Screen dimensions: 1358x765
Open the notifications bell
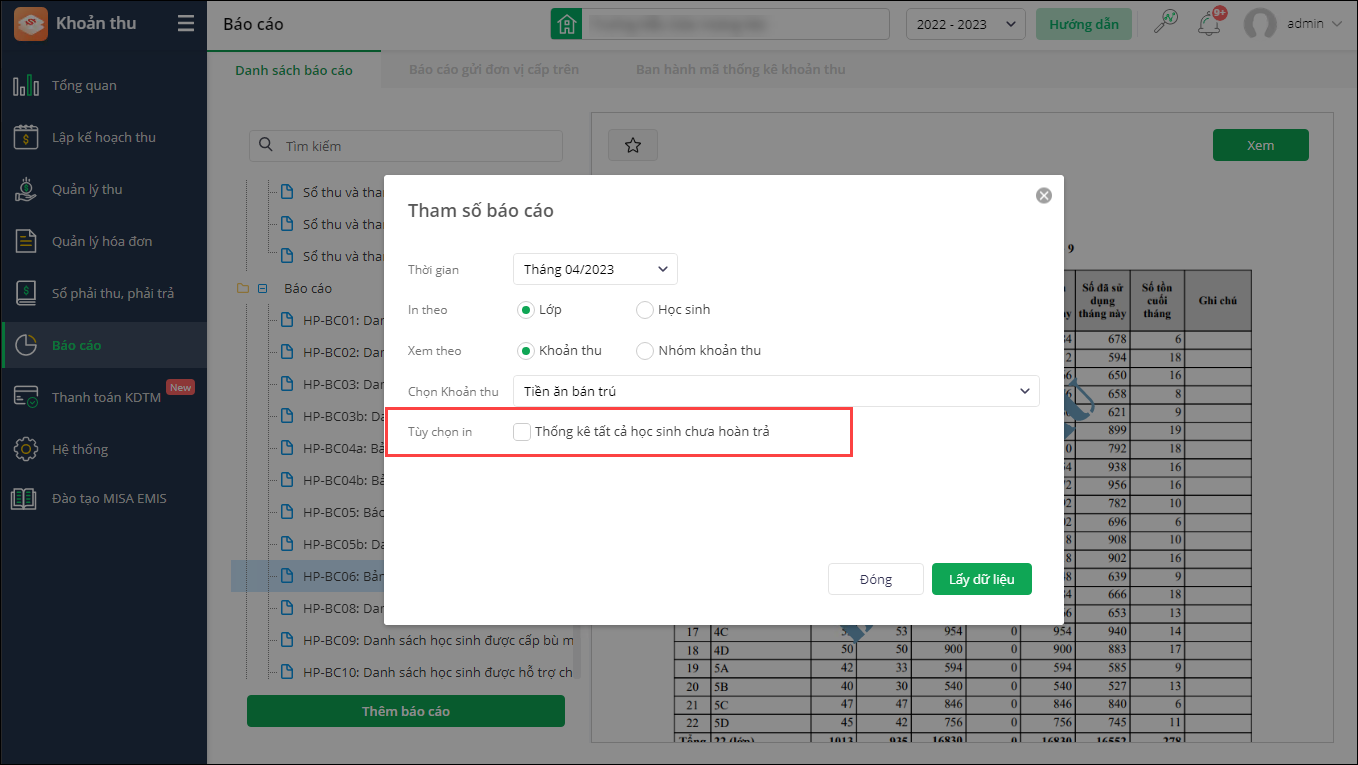[x=1209, y=23]
